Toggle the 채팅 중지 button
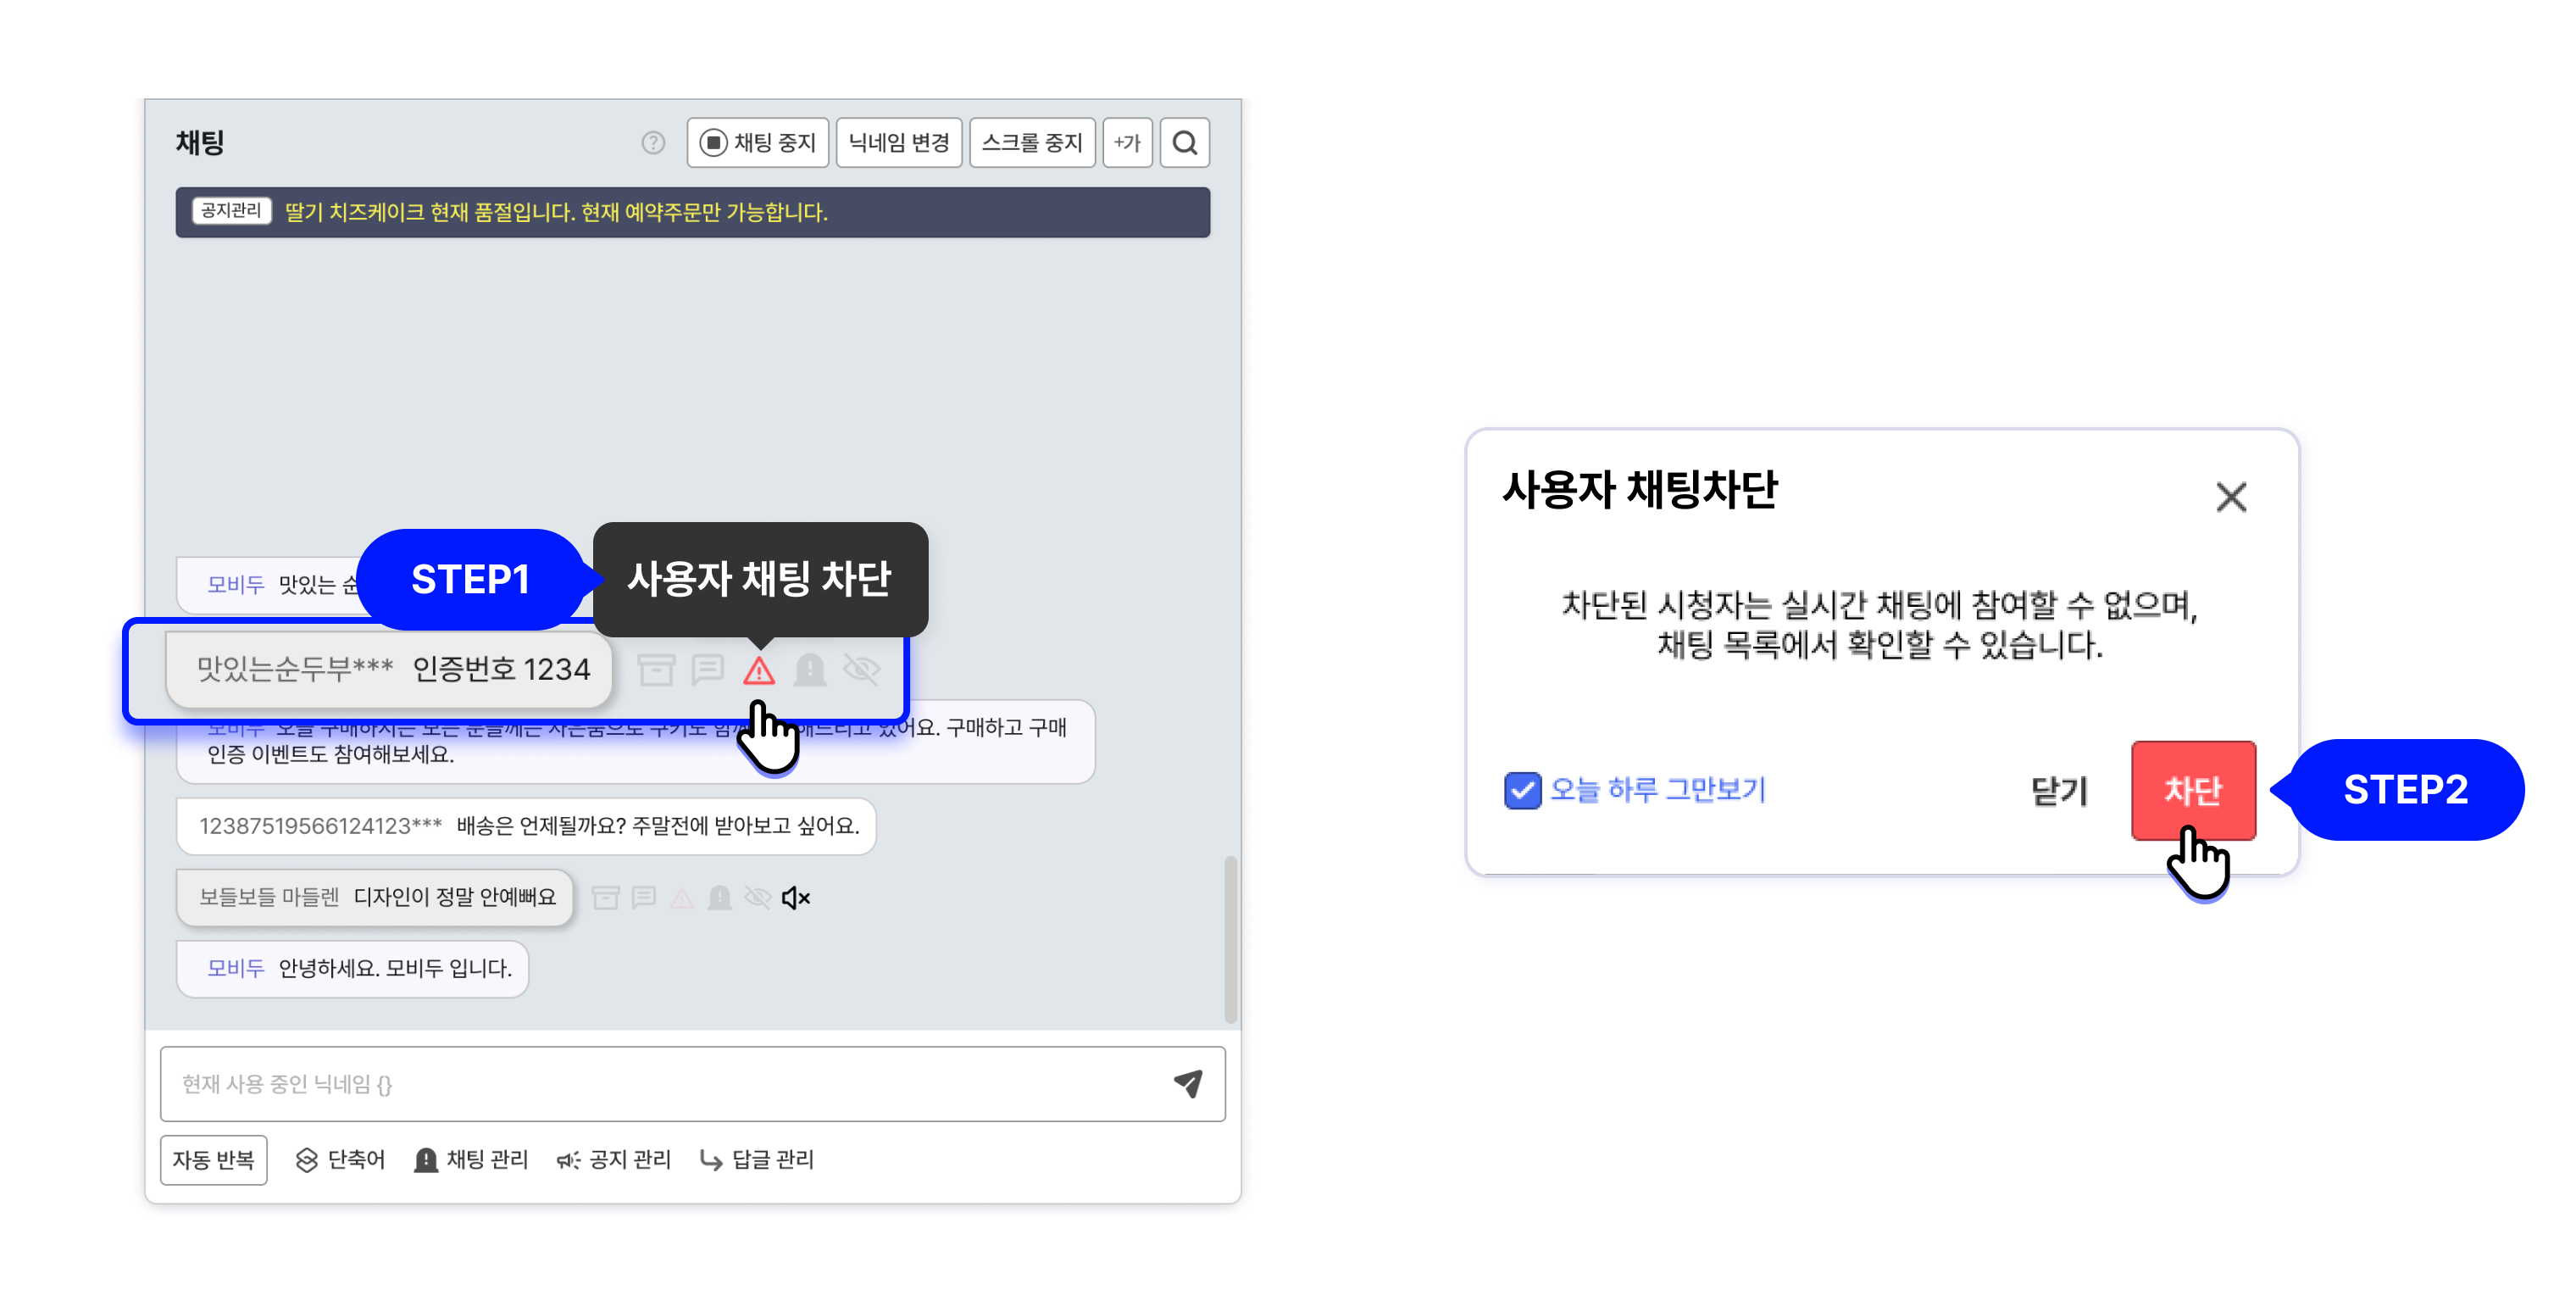The height and width of the screenshot is (1312, 2576). pyautogui.click(x=758, y=143)
